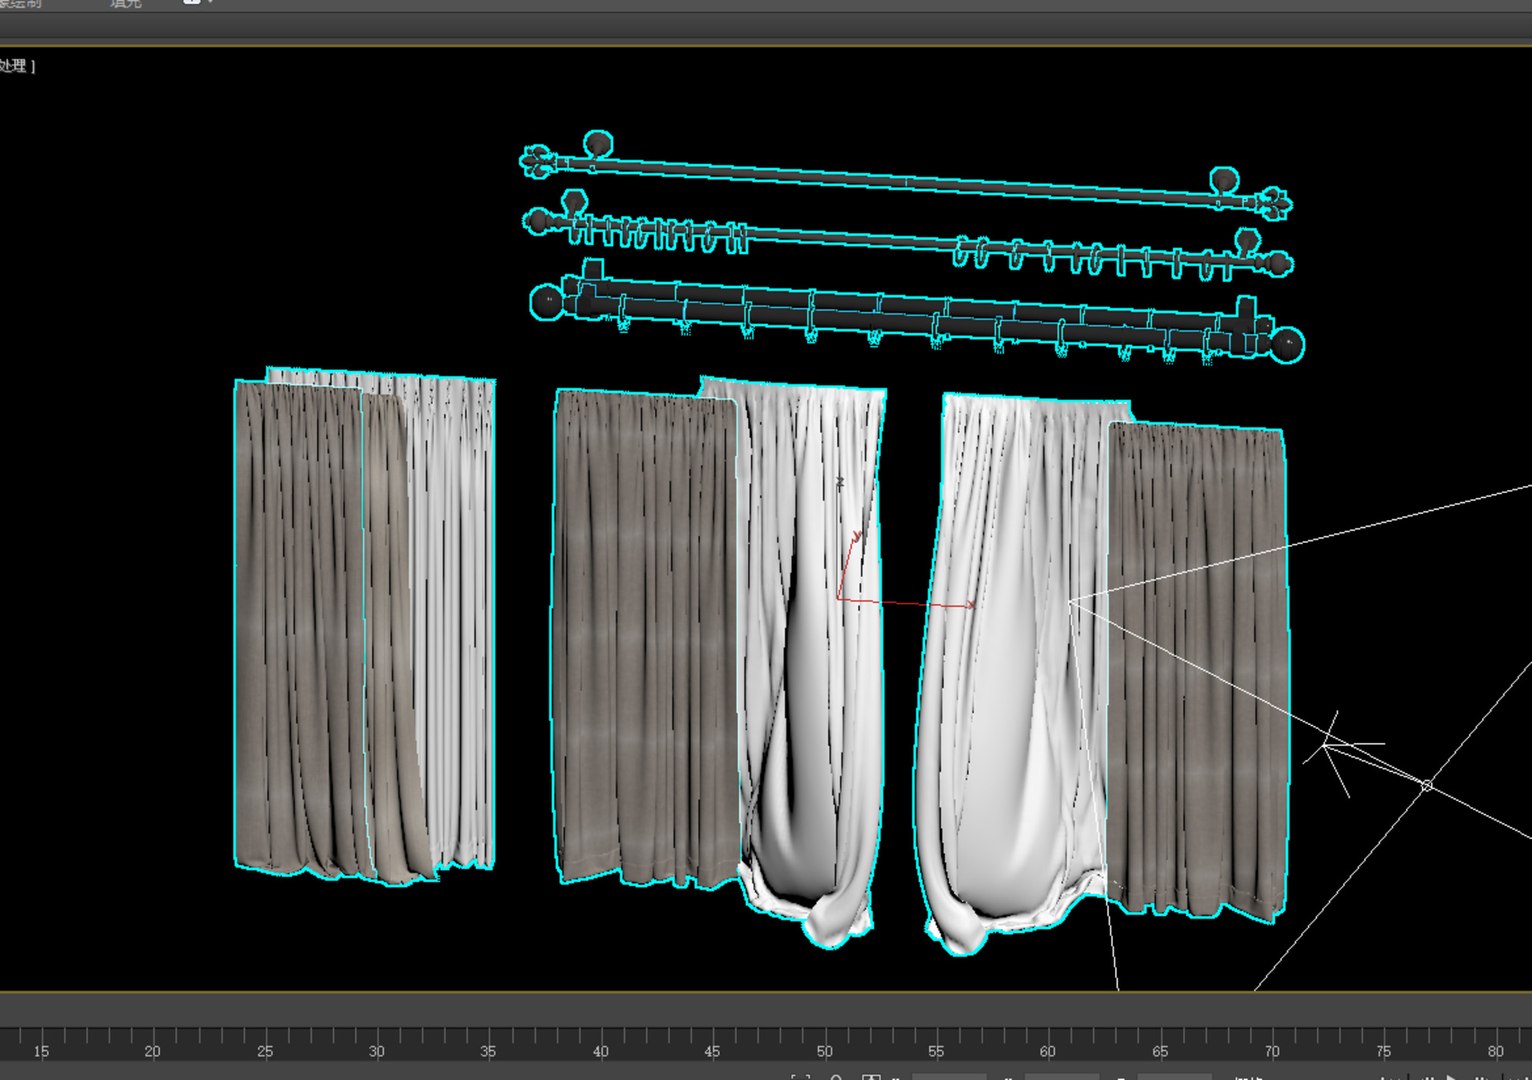Viewport: 1532px width, 1080px height.
Task: Jump to frame 60 on the timeline
Action: [x=1047, y=1051]
